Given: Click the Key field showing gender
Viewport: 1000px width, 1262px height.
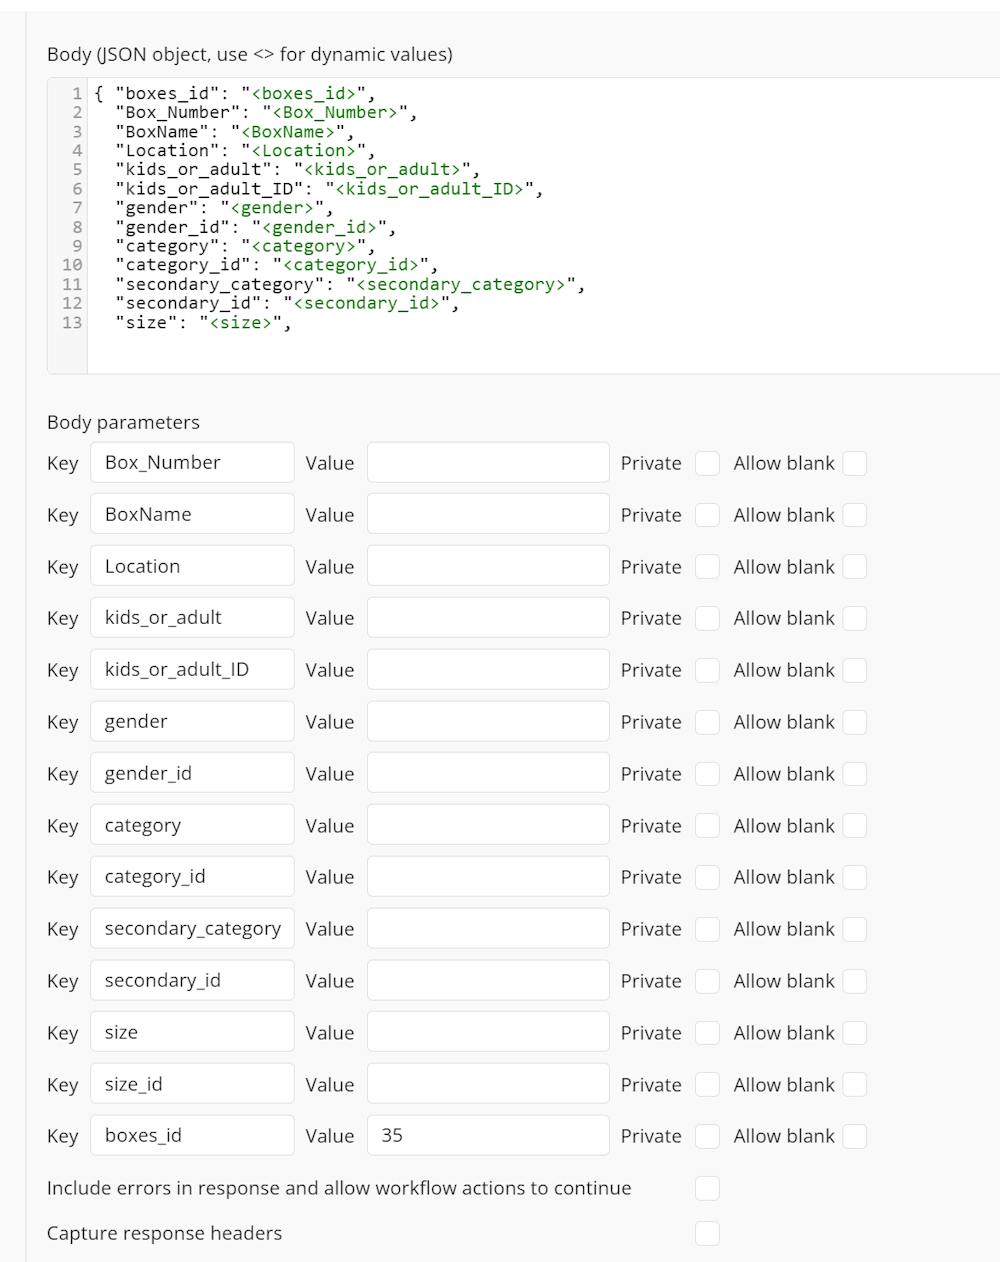Looking at the screenshot, I should click(192, 721).
